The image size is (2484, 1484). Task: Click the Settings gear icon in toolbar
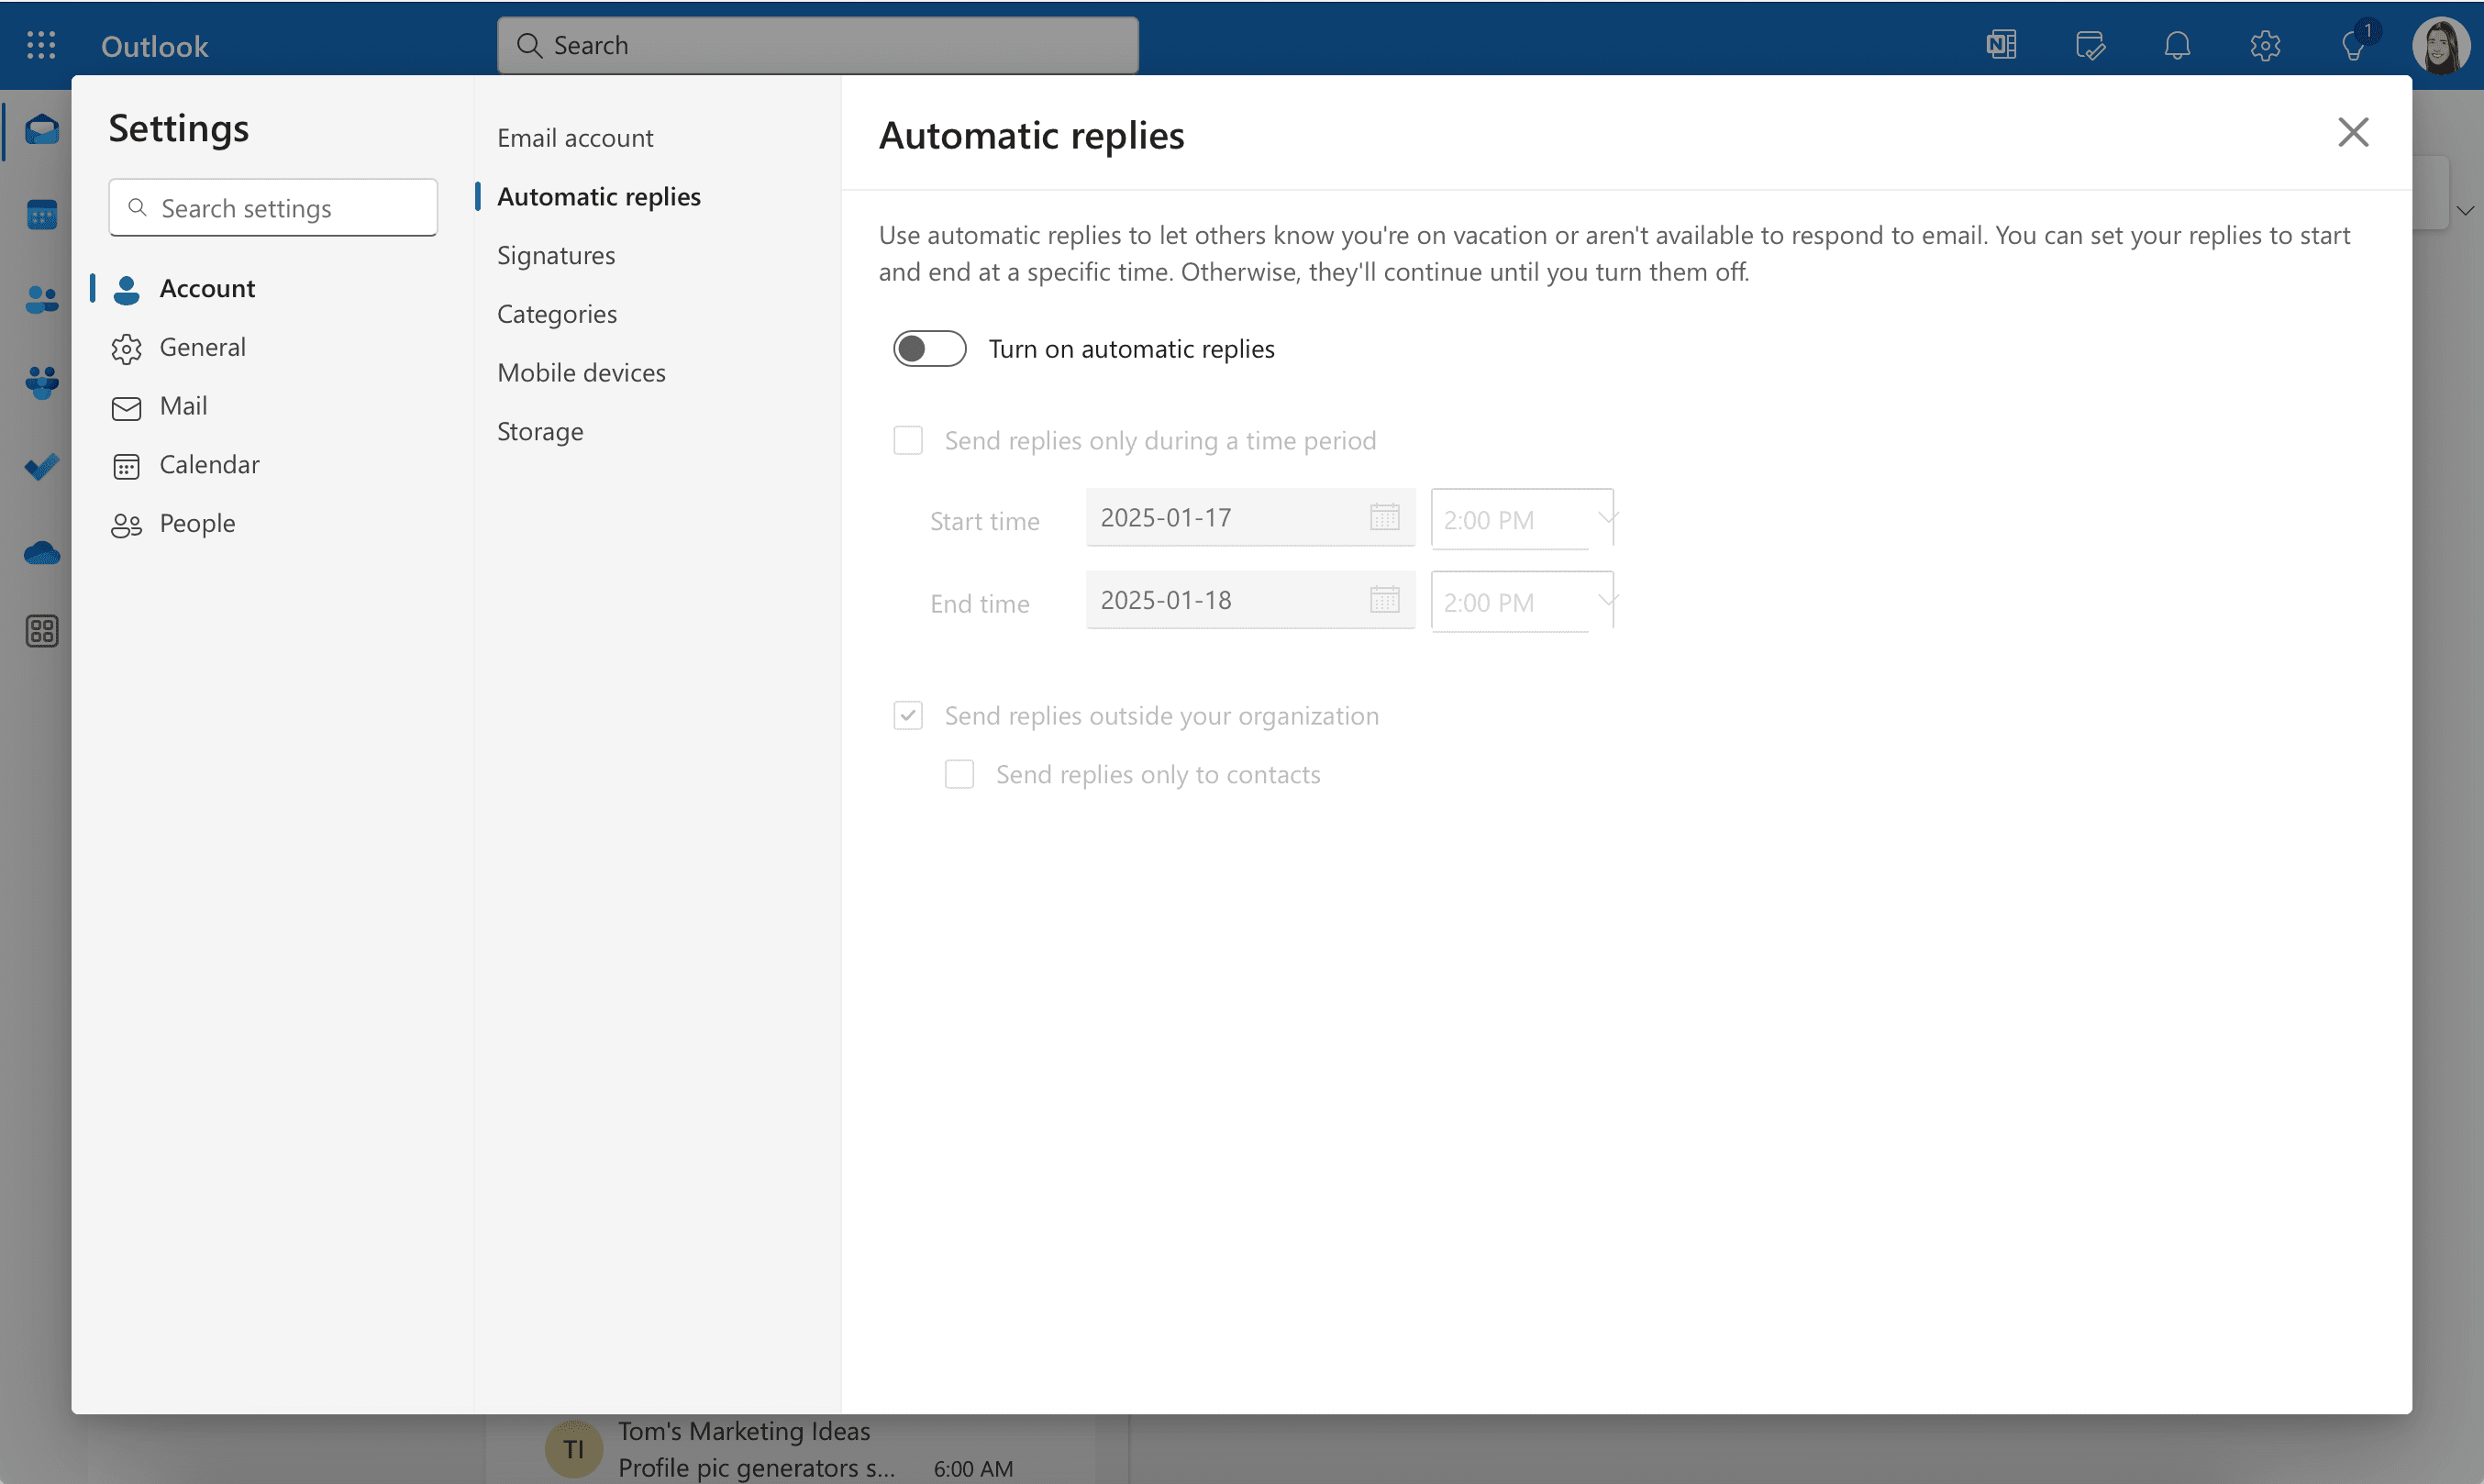click(2263, 44)
